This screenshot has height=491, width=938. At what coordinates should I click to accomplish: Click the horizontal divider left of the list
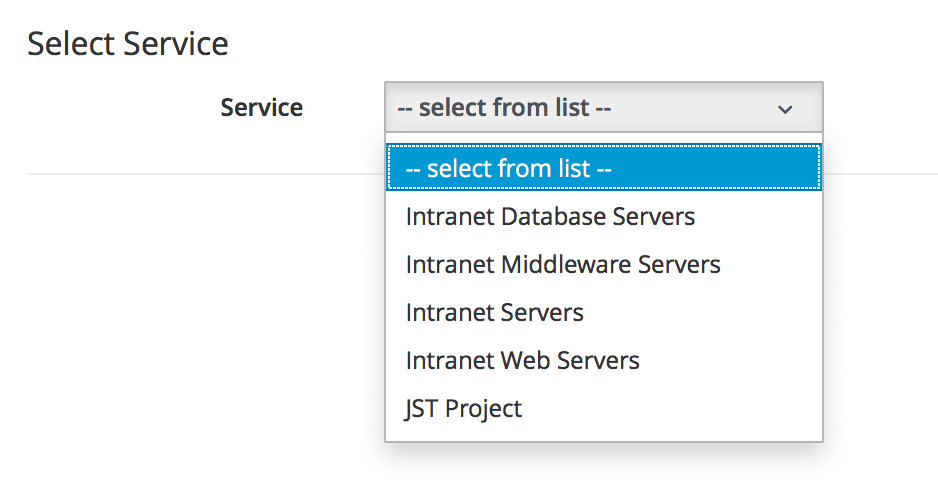[x=200, y=174]
